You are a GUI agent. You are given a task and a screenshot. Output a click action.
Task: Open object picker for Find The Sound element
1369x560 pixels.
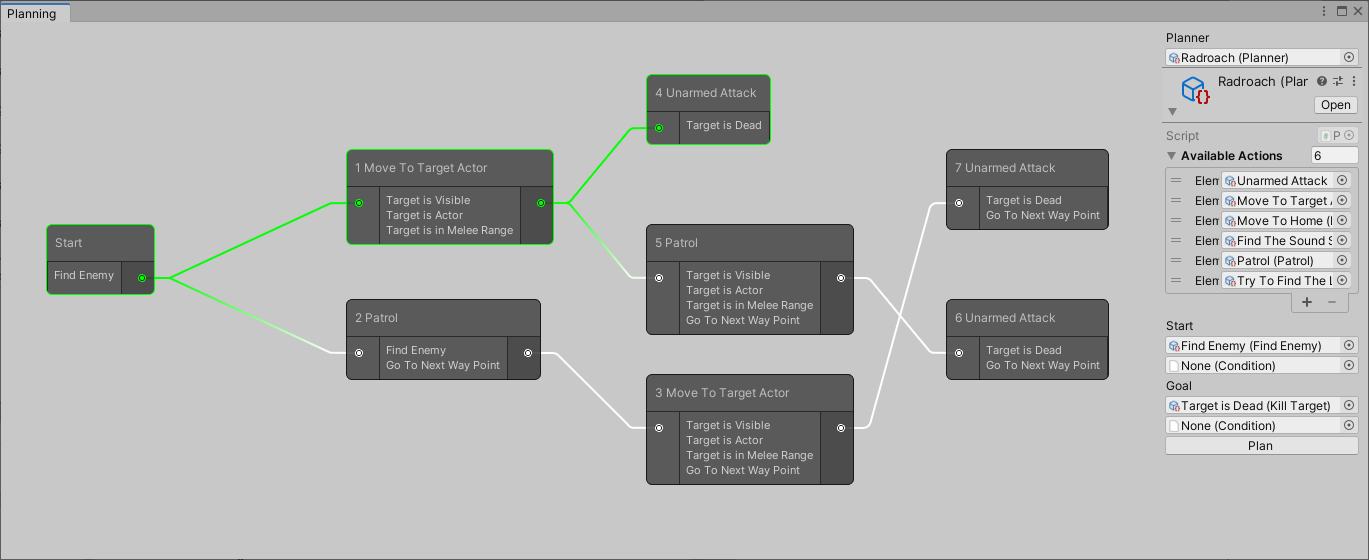[x=1342, y=241]
